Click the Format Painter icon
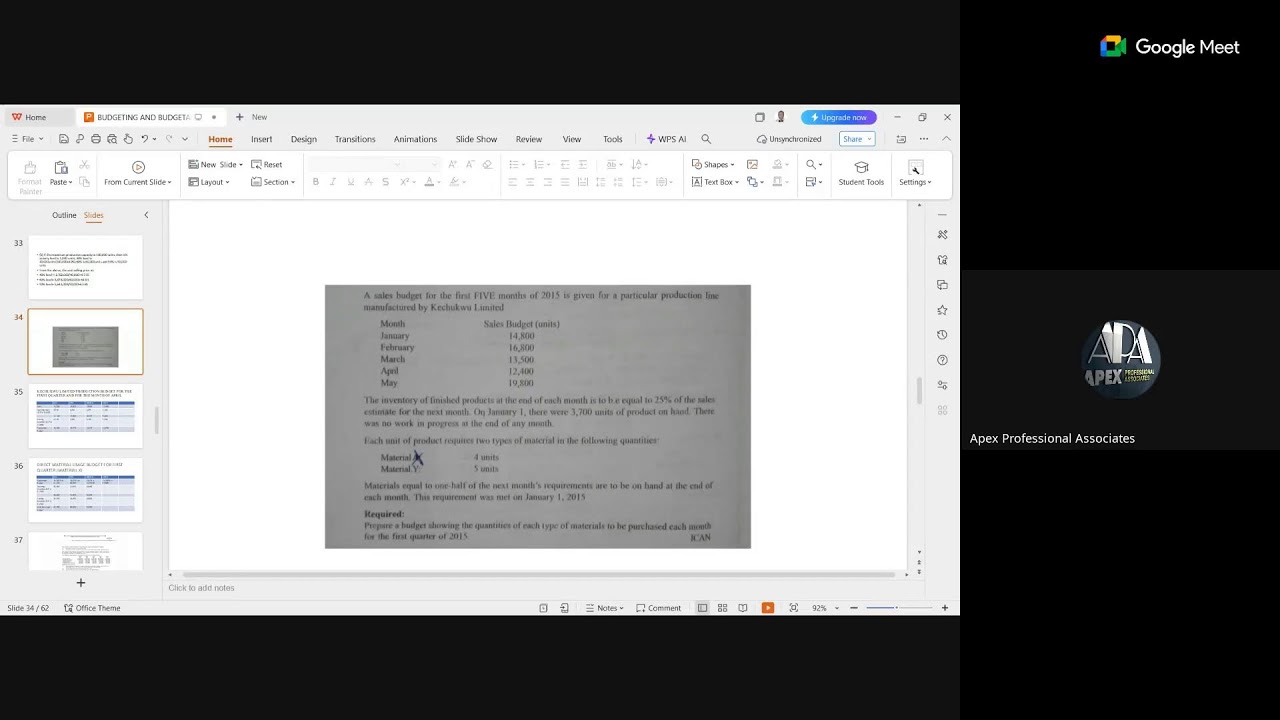This screenshot has height=720, width=1280. point(30,167)
